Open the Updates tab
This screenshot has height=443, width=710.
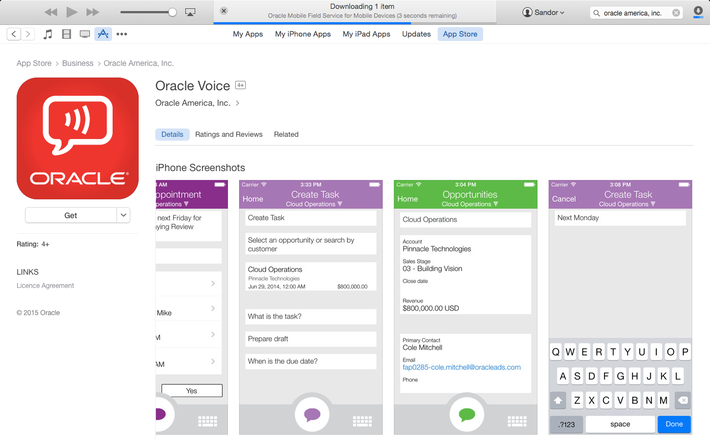[x=416, y=34]
